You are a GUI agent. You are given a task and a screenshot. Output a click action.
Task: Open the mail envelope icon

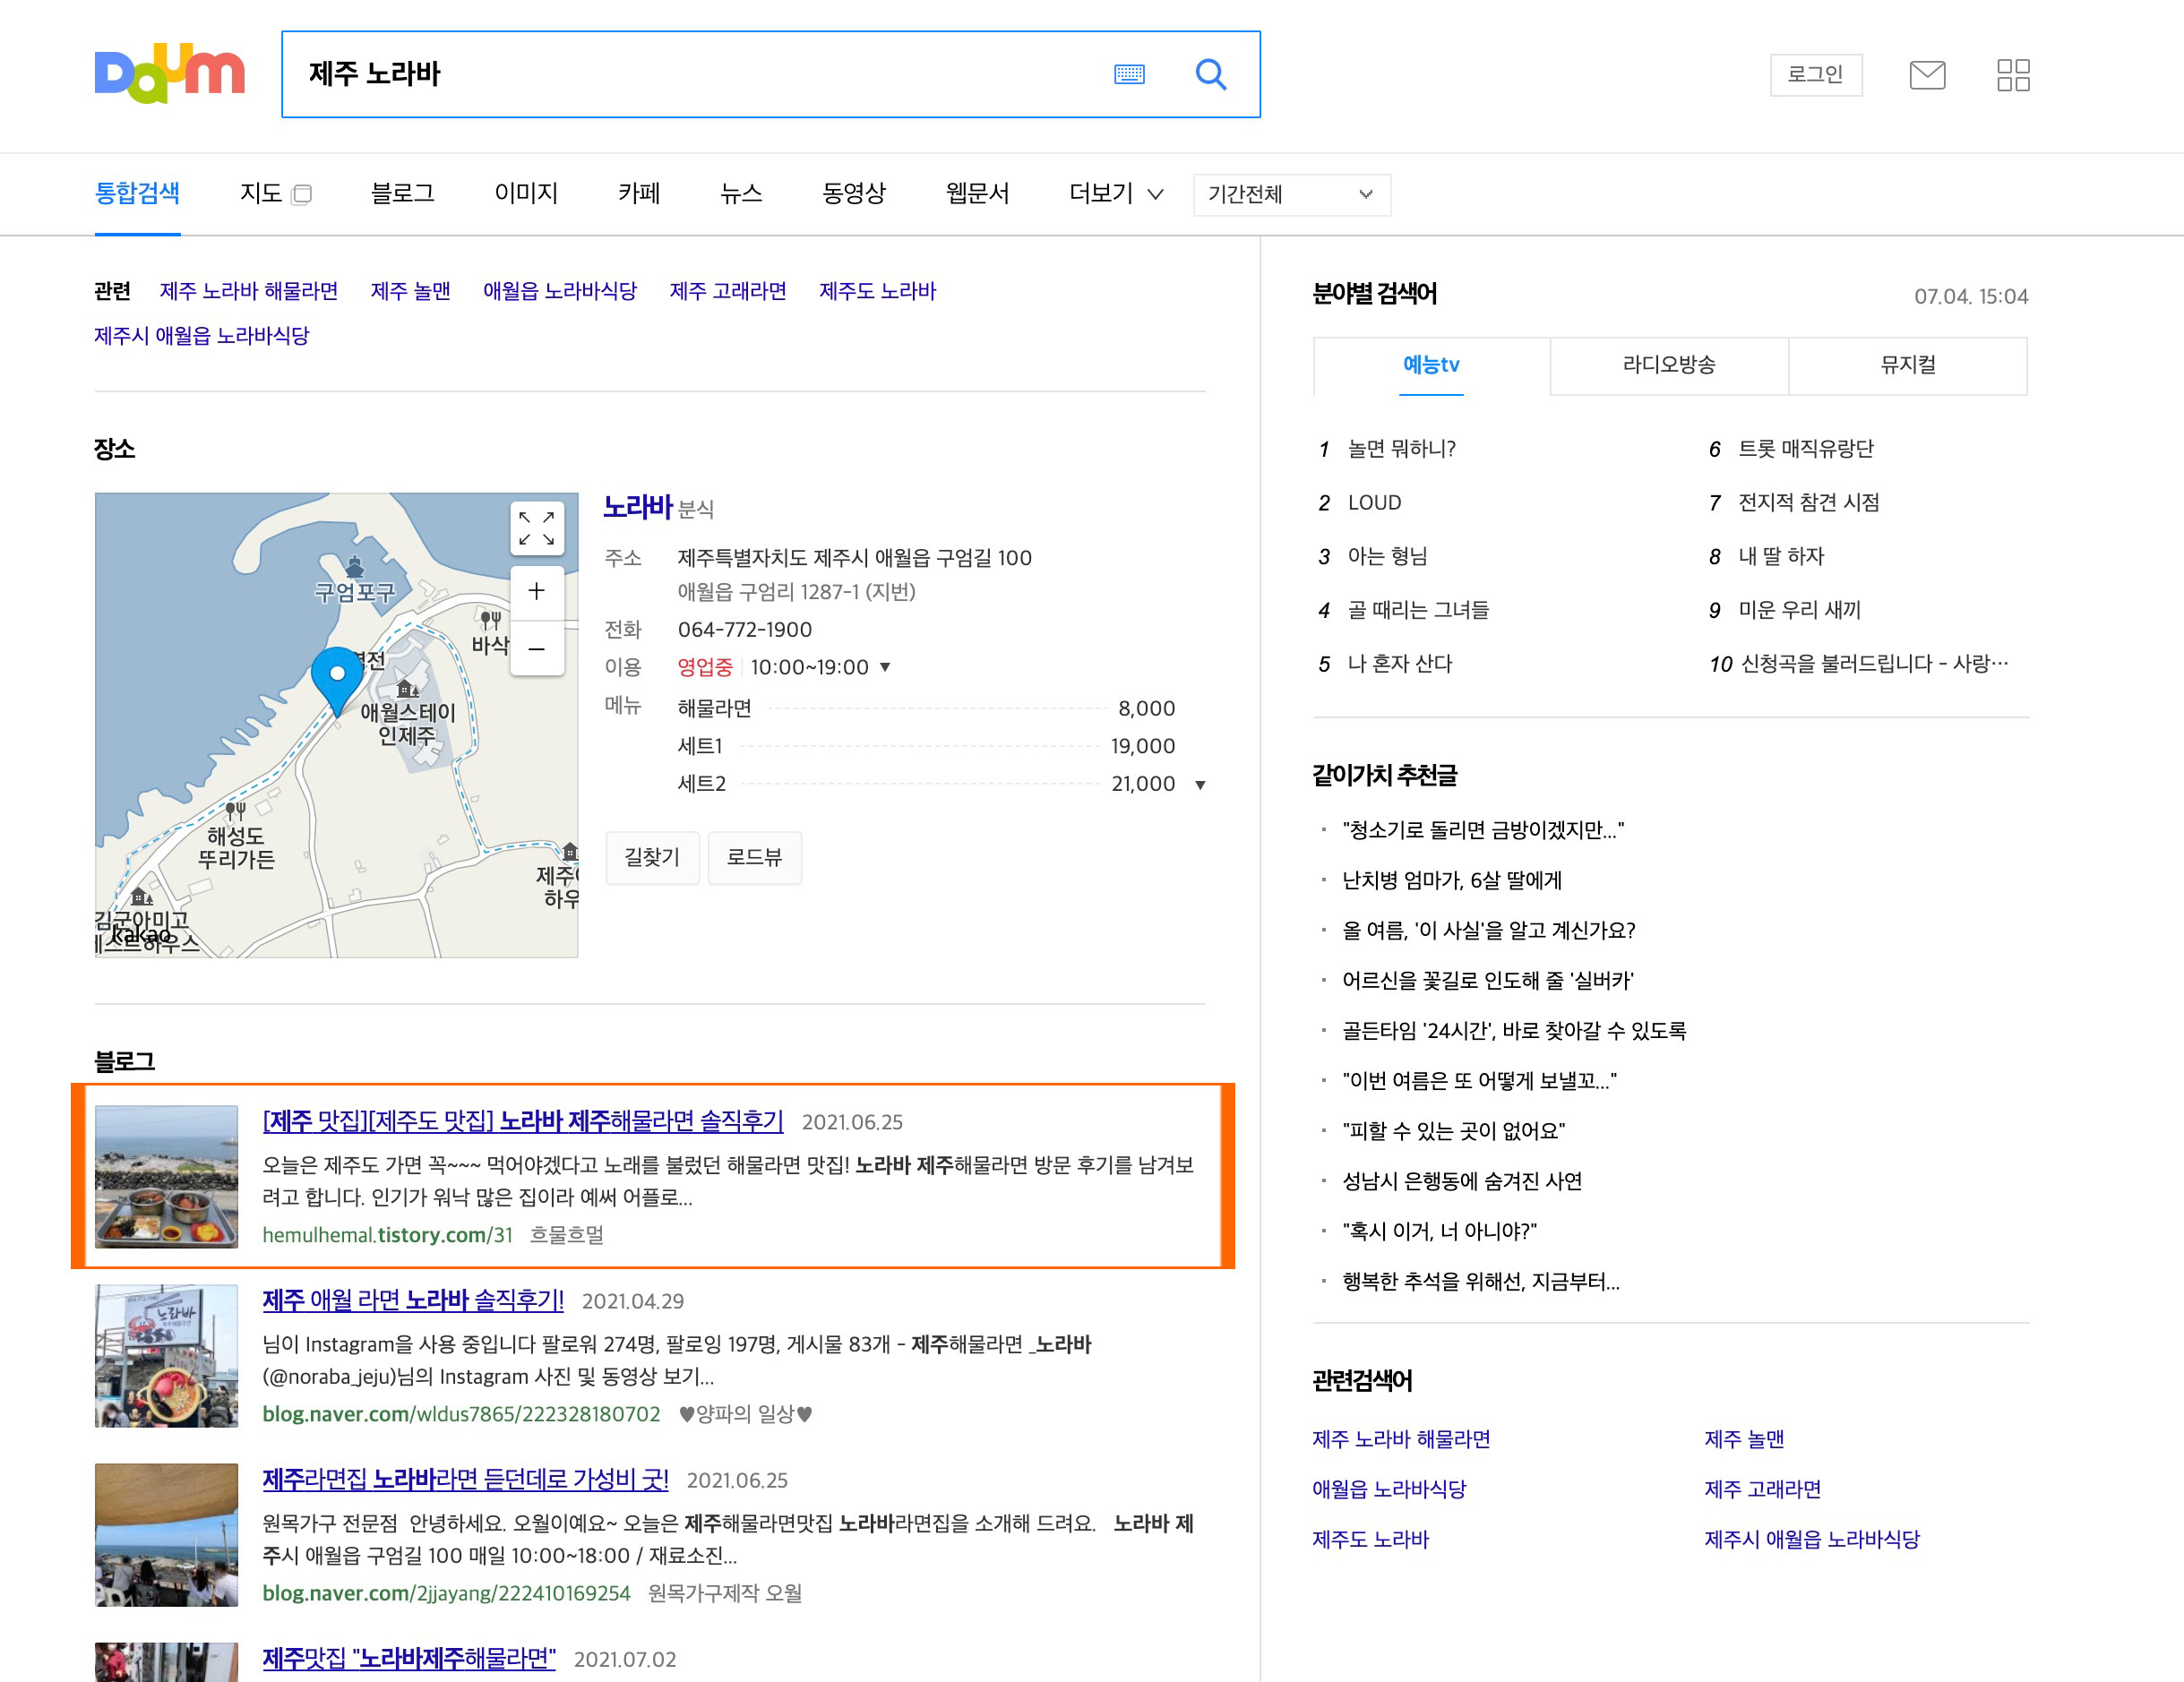(1926, 75)
